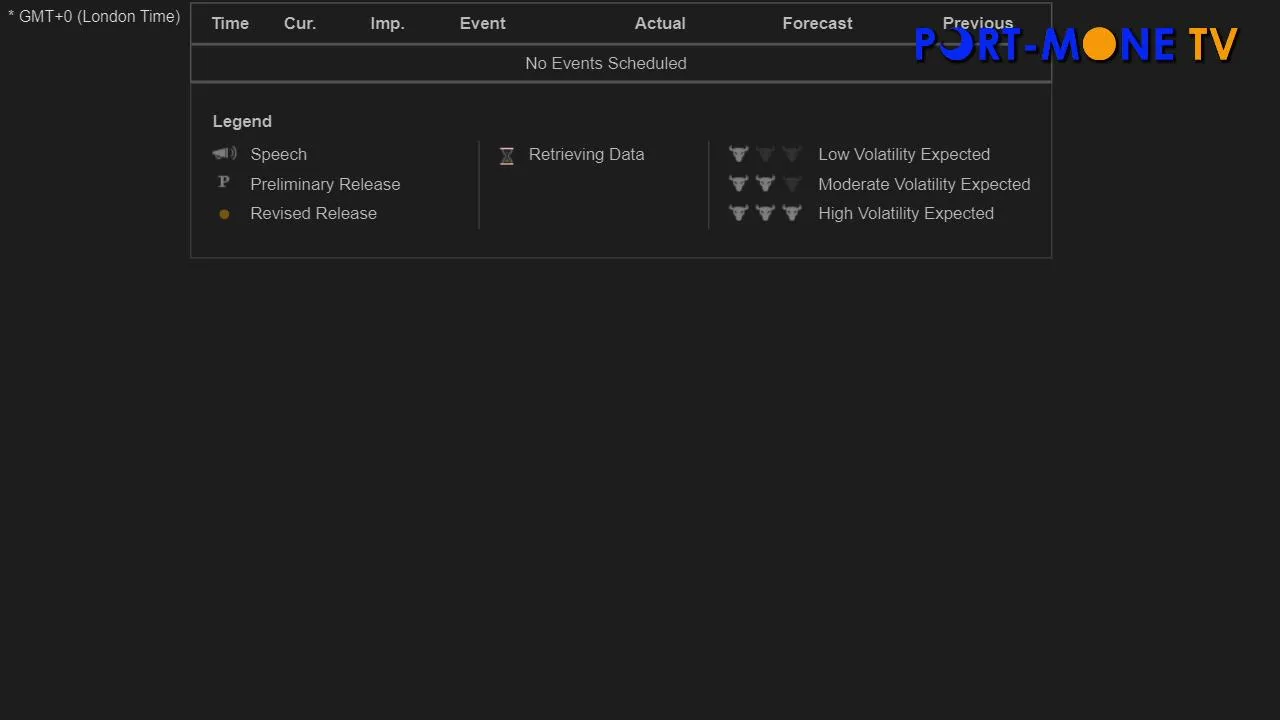Click the Low Volatility bull icons
The image size is (1280, 720).
coord(765,154)
